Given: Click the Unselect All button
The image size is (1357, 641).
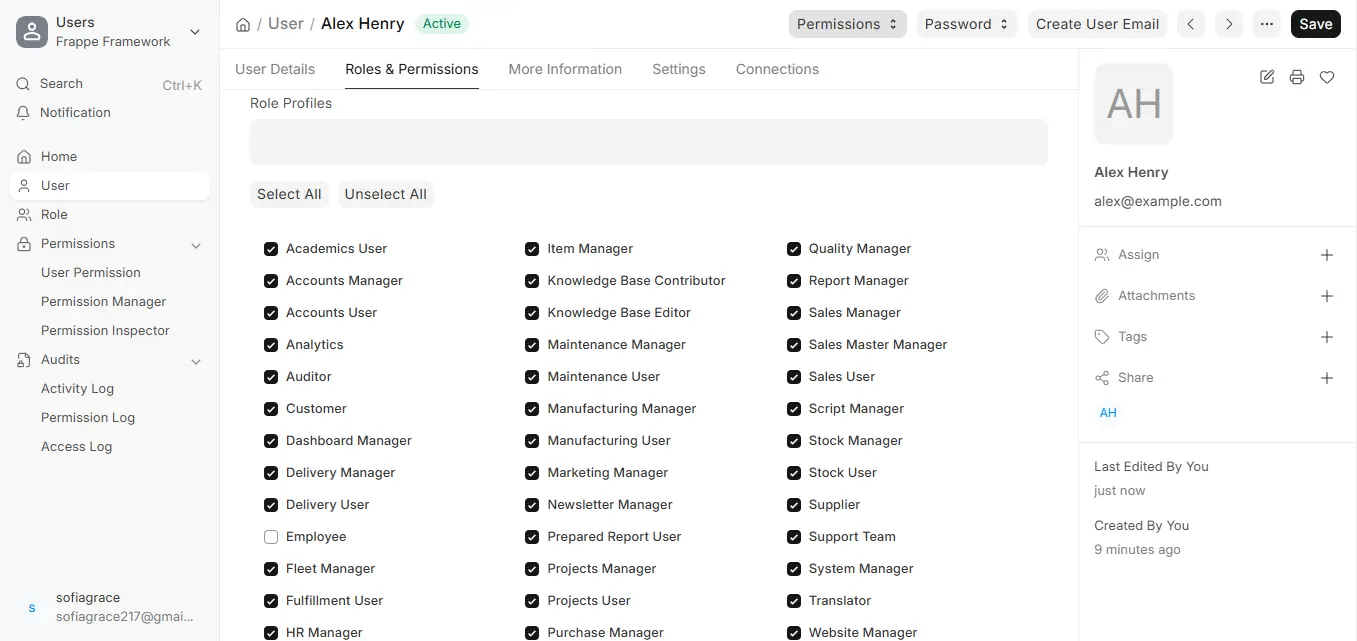Looking at the screenshot, I should [386, 195].
